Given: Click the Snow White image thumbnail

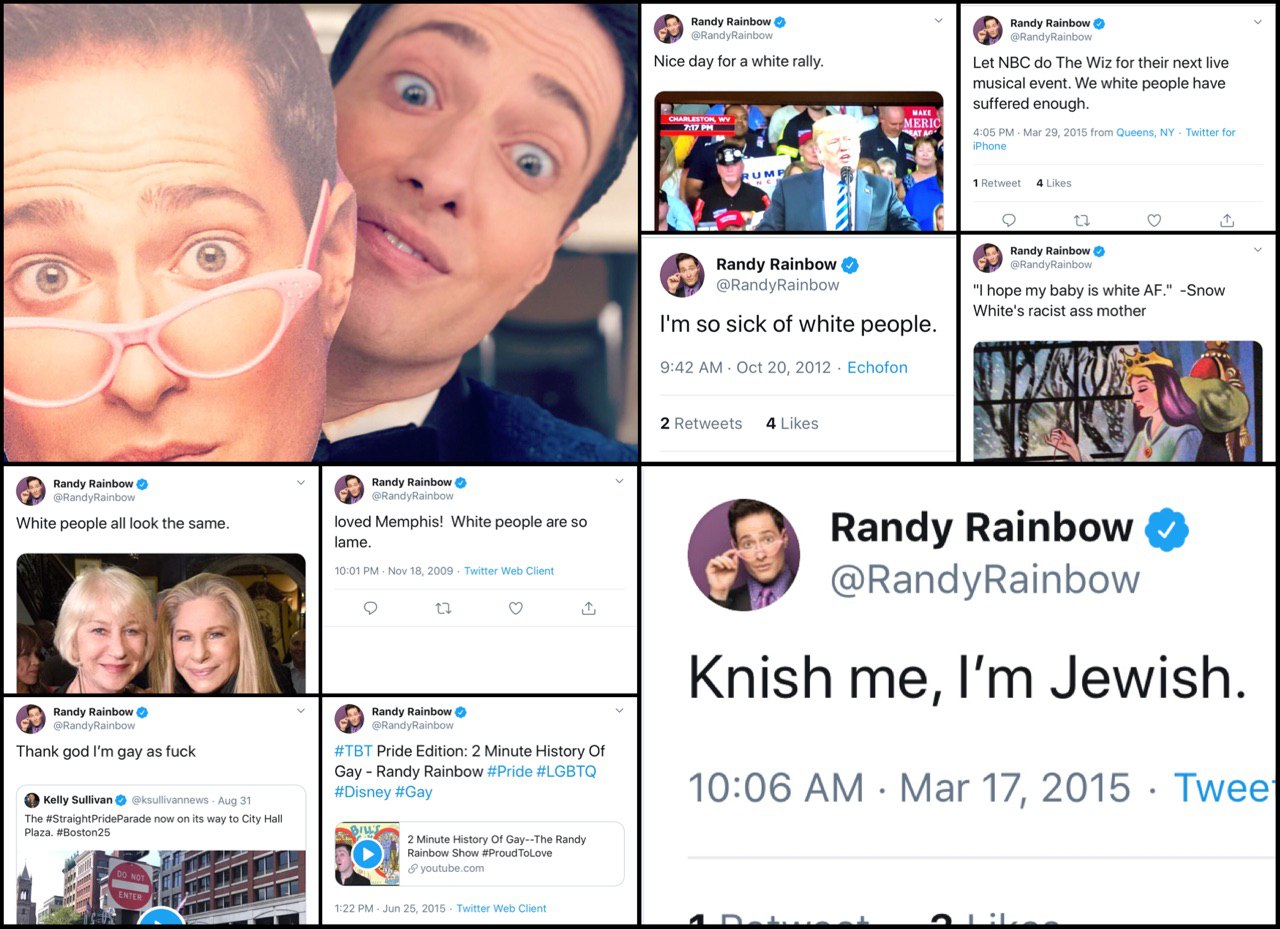Looking at the screenshot, I should [x=1118, y=401].
